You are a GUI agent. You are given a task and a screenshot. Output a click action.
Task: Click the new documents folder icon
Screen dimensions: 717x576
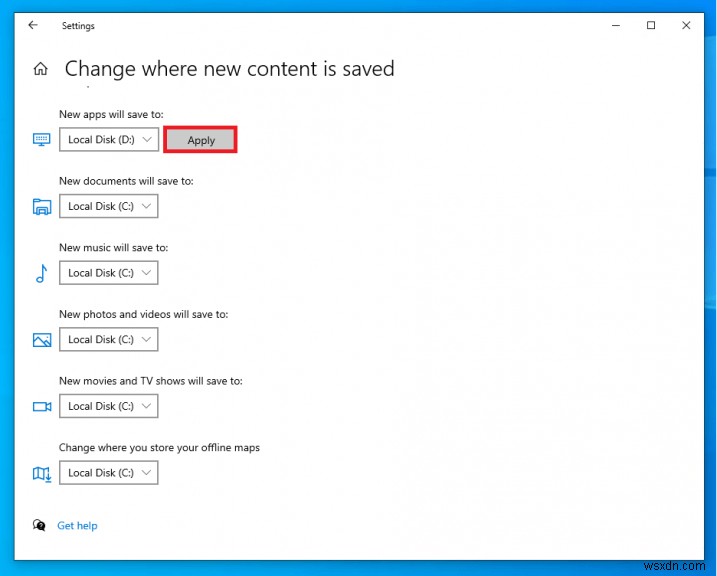point(42,206)
